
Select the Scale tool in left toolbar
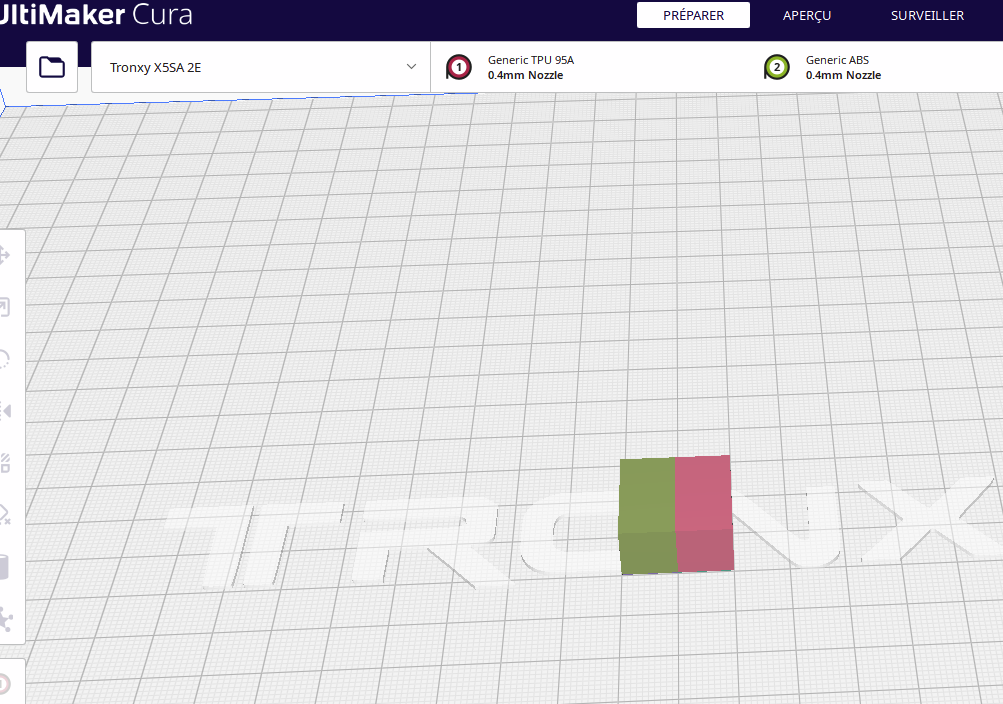5,308
